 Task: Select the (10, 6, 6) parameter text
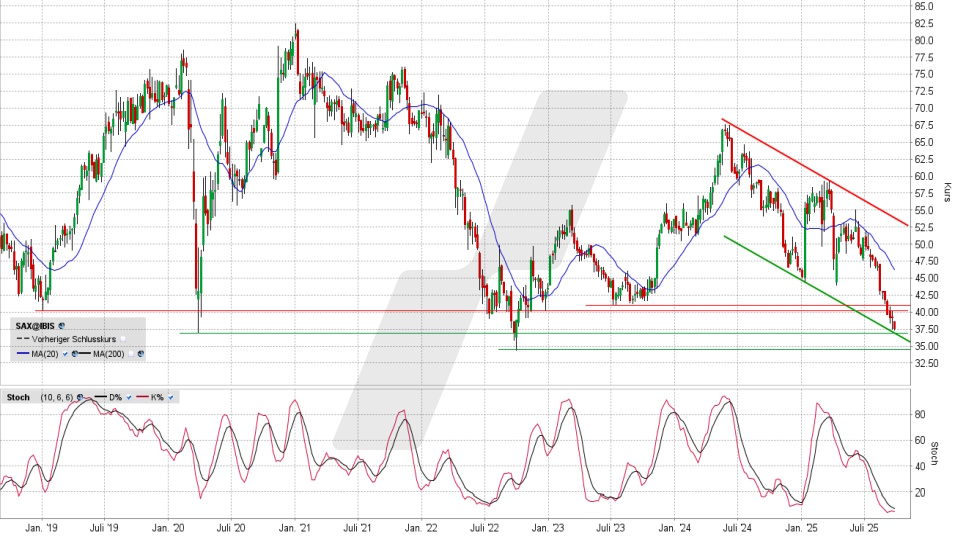click(56, 397)
